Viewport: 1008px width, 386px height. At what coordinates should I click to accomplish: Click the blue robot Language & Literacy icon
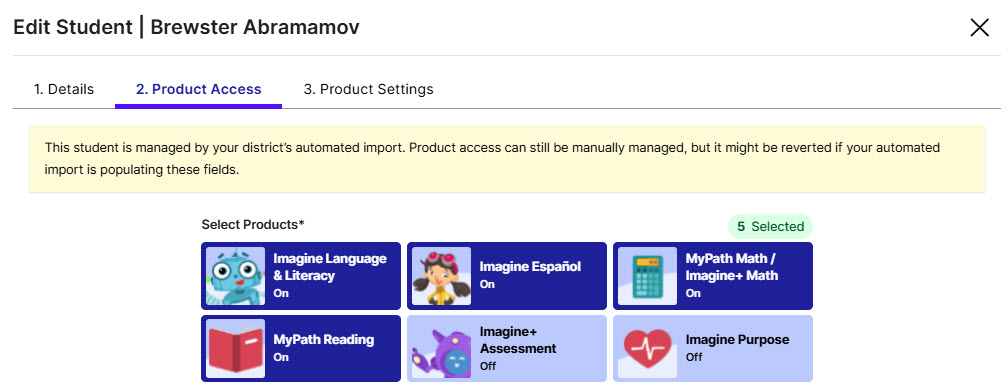point(235,276)
